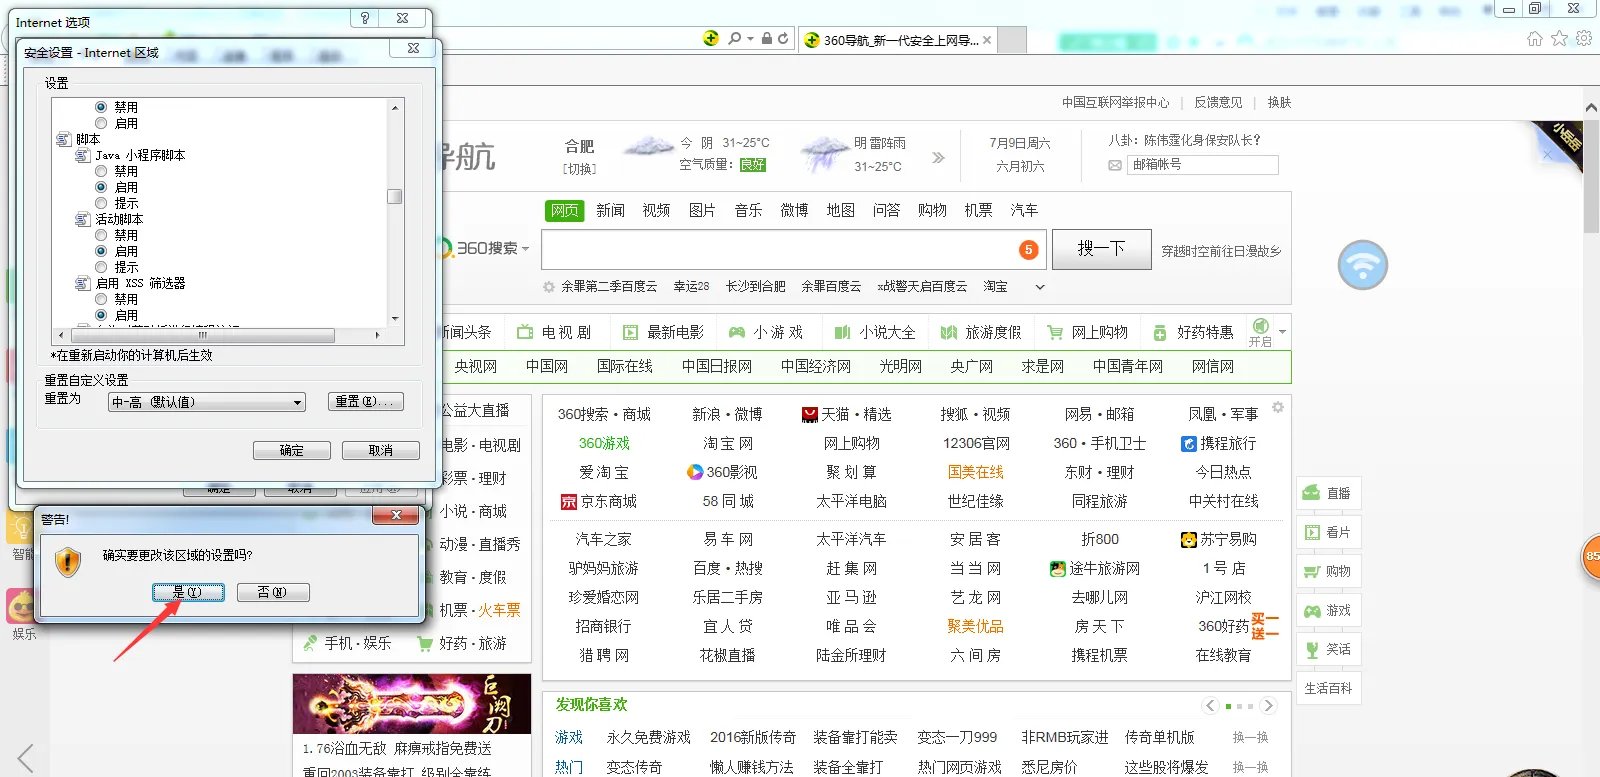Click the address bar magnifier search icon
Image resolution: width=1600 pixels, height=777 pixels.
click(x=735, y=38)
